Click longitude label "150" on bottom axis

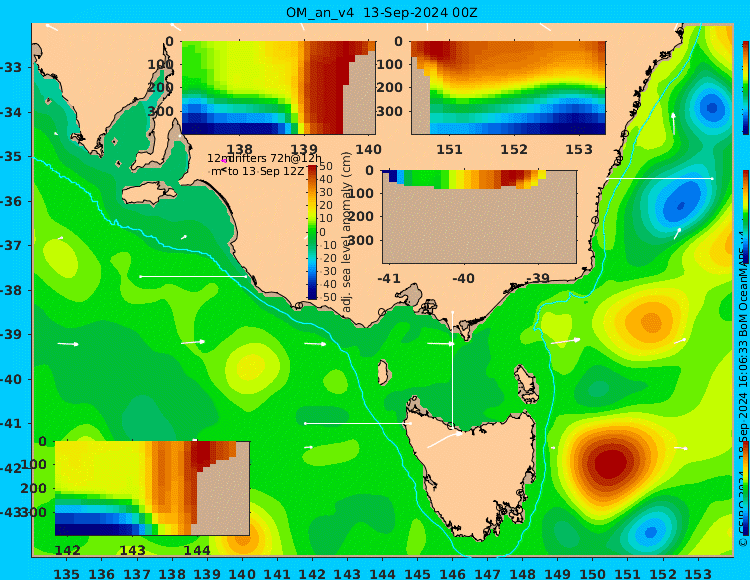(x=593, y=573)
